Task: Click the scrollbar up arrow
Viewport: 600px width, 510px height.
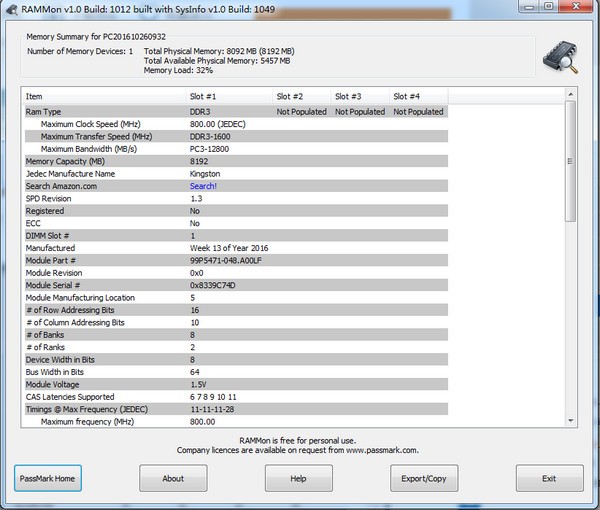Action: click(x=571, y=96)
